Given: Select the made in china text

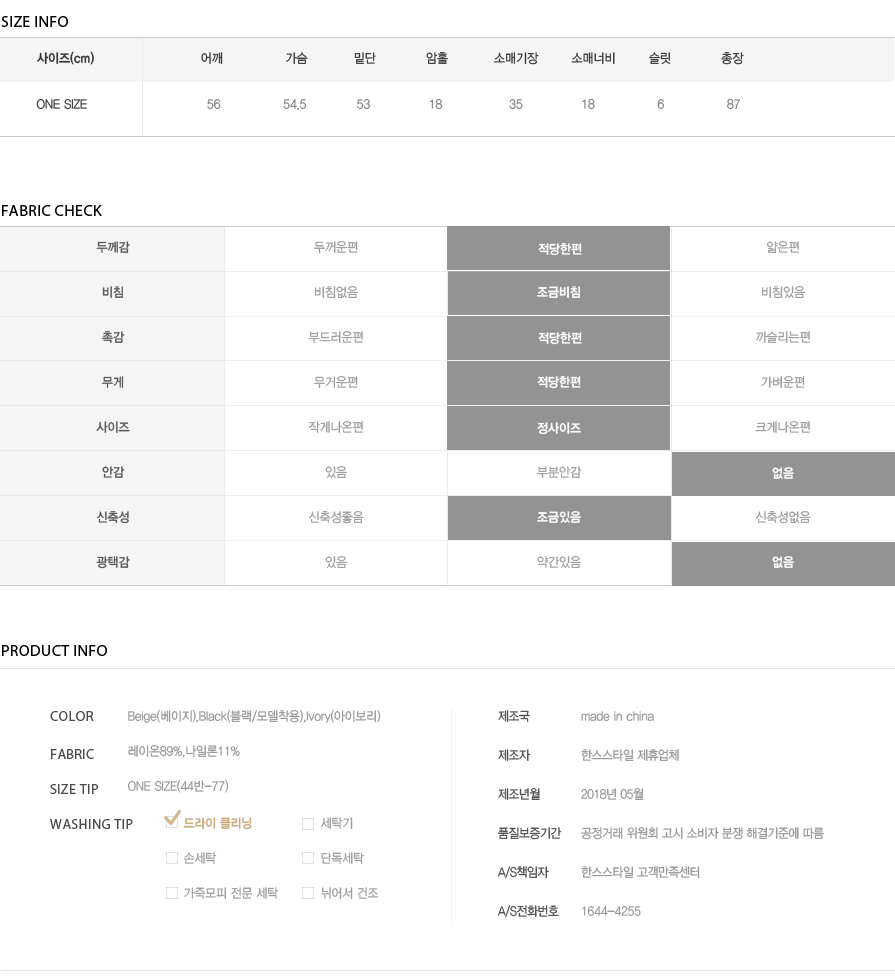Looking at the screenshot, I should tap(617, 717).
